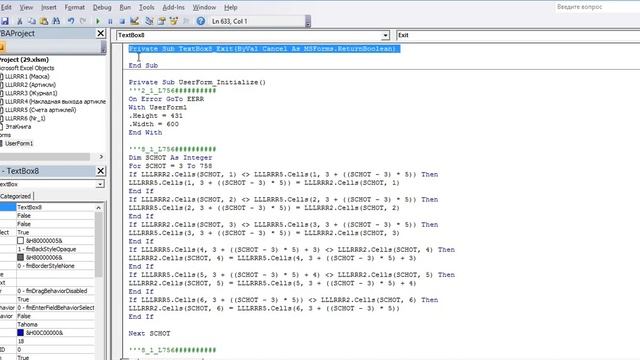Screen dimensions: 640x360
Task: Open Properties Window via toolbar icon
Action: point(162,21)
